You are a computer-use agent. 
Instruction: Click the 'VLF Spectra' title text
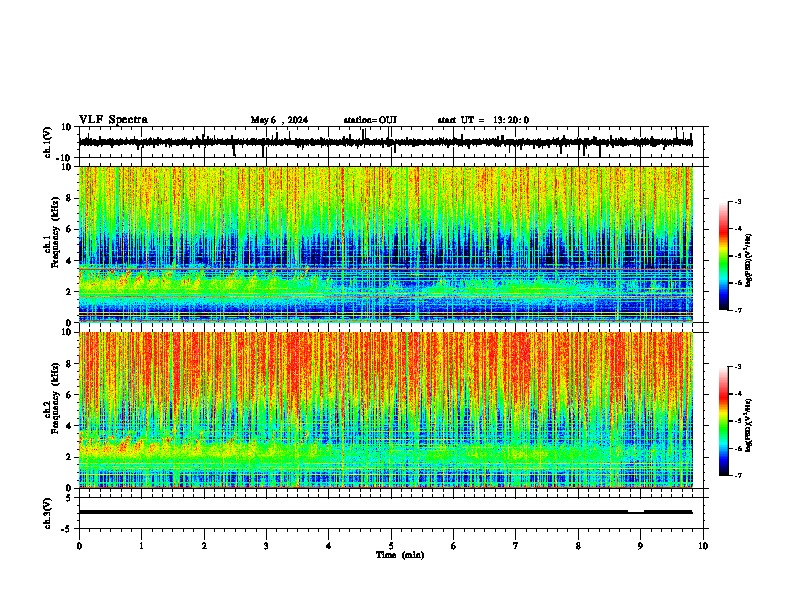113,120
